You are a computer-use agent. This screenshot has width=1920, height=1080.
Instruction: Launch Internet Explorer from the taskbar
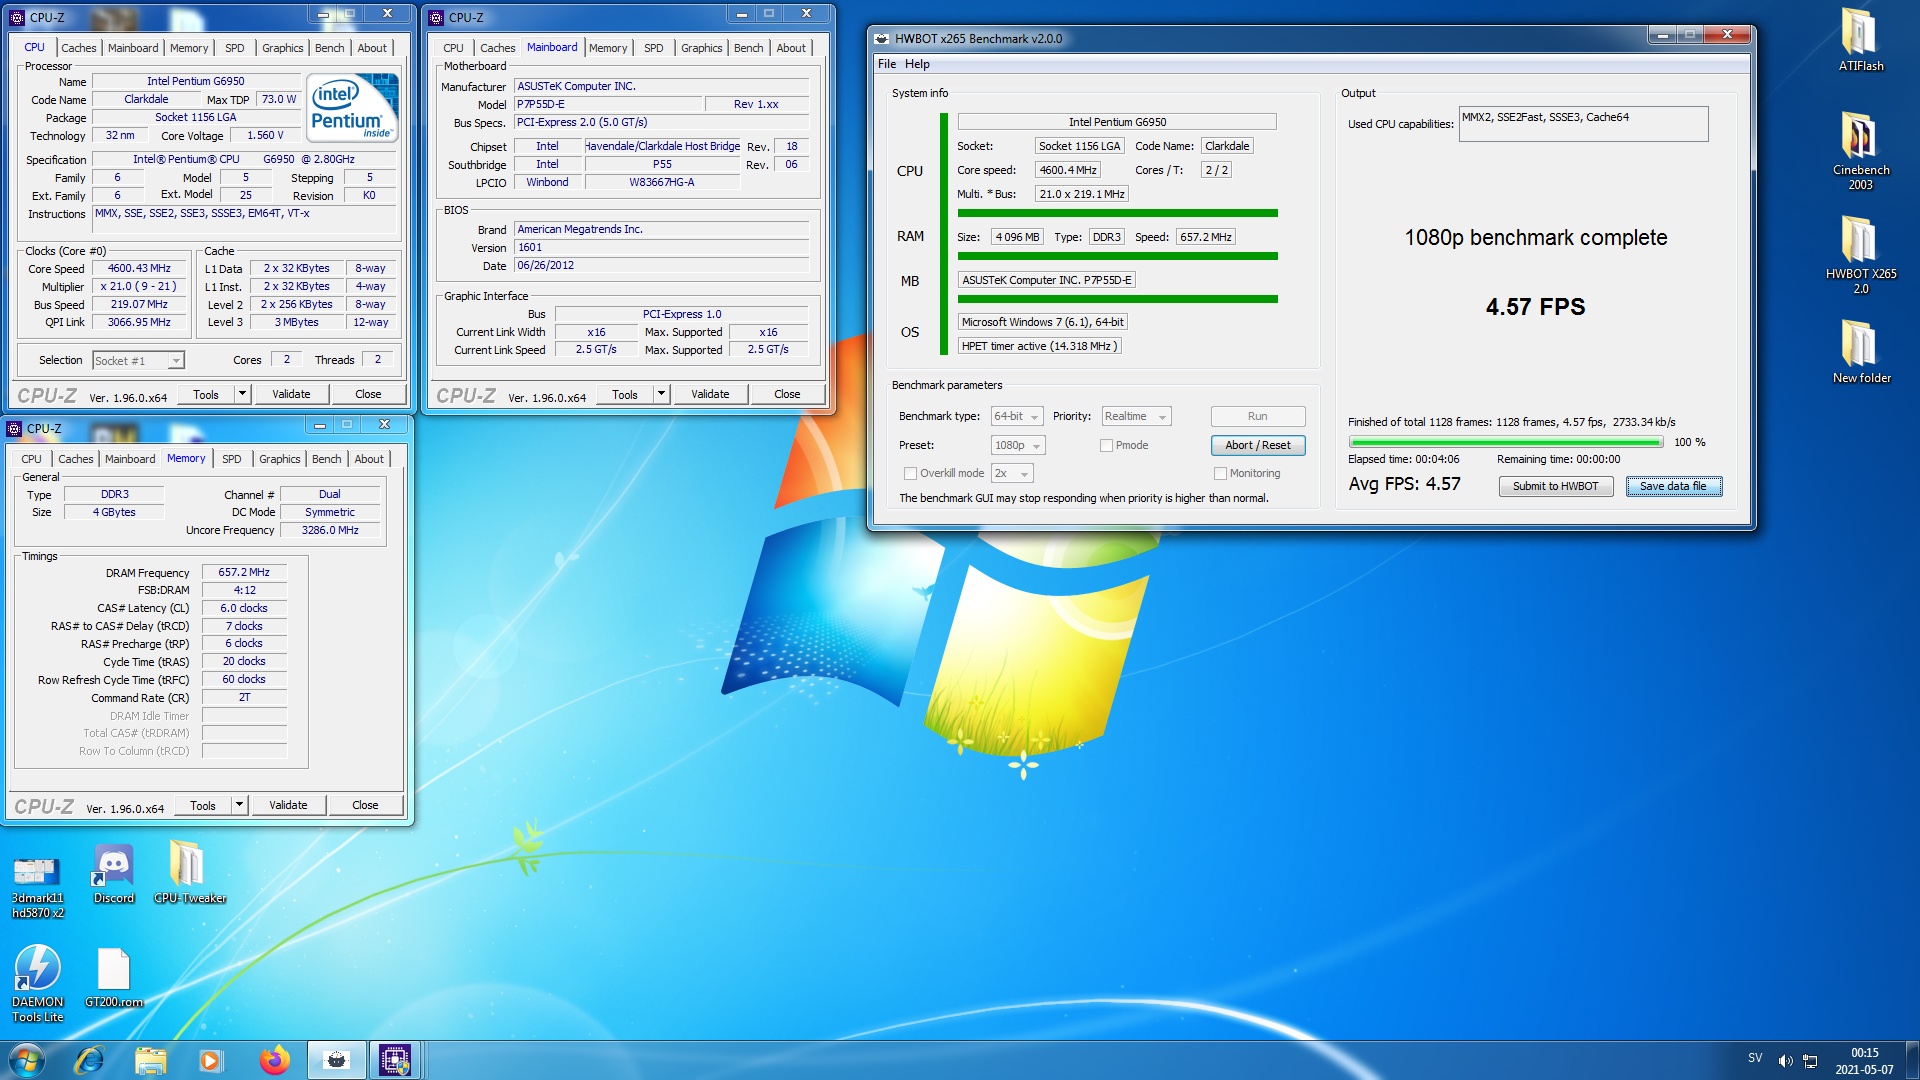click(90, 1060)
